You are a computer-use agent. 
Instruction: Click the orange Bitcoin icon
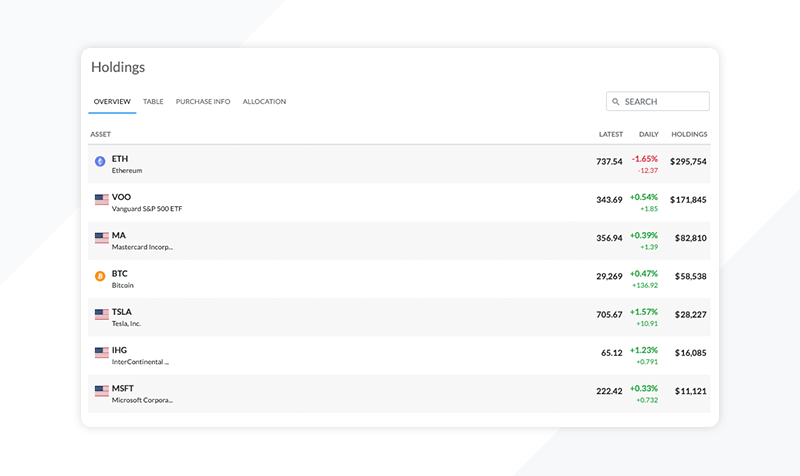[x=100, y=276]
